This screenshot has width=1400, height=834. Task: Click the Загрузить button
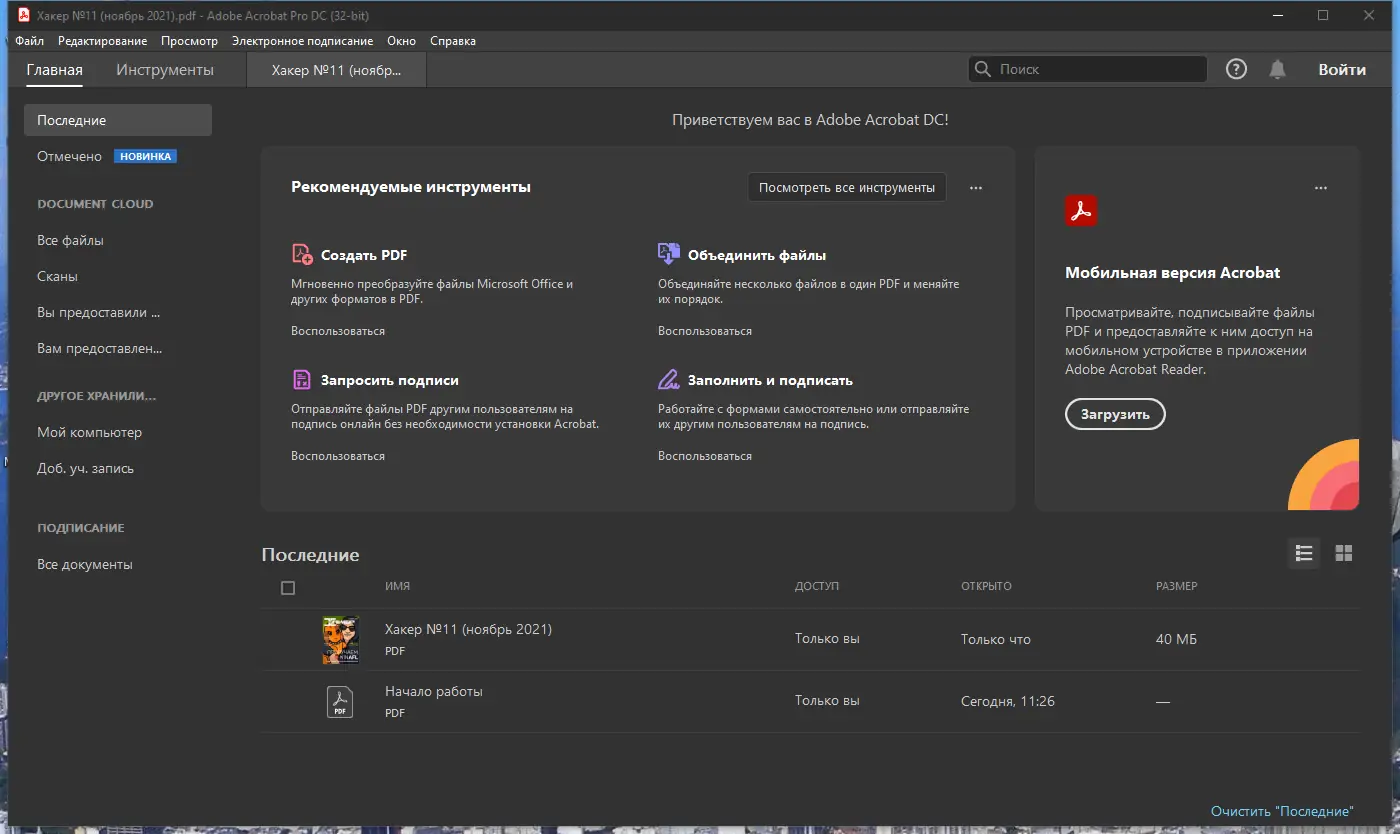point(1115,414)
